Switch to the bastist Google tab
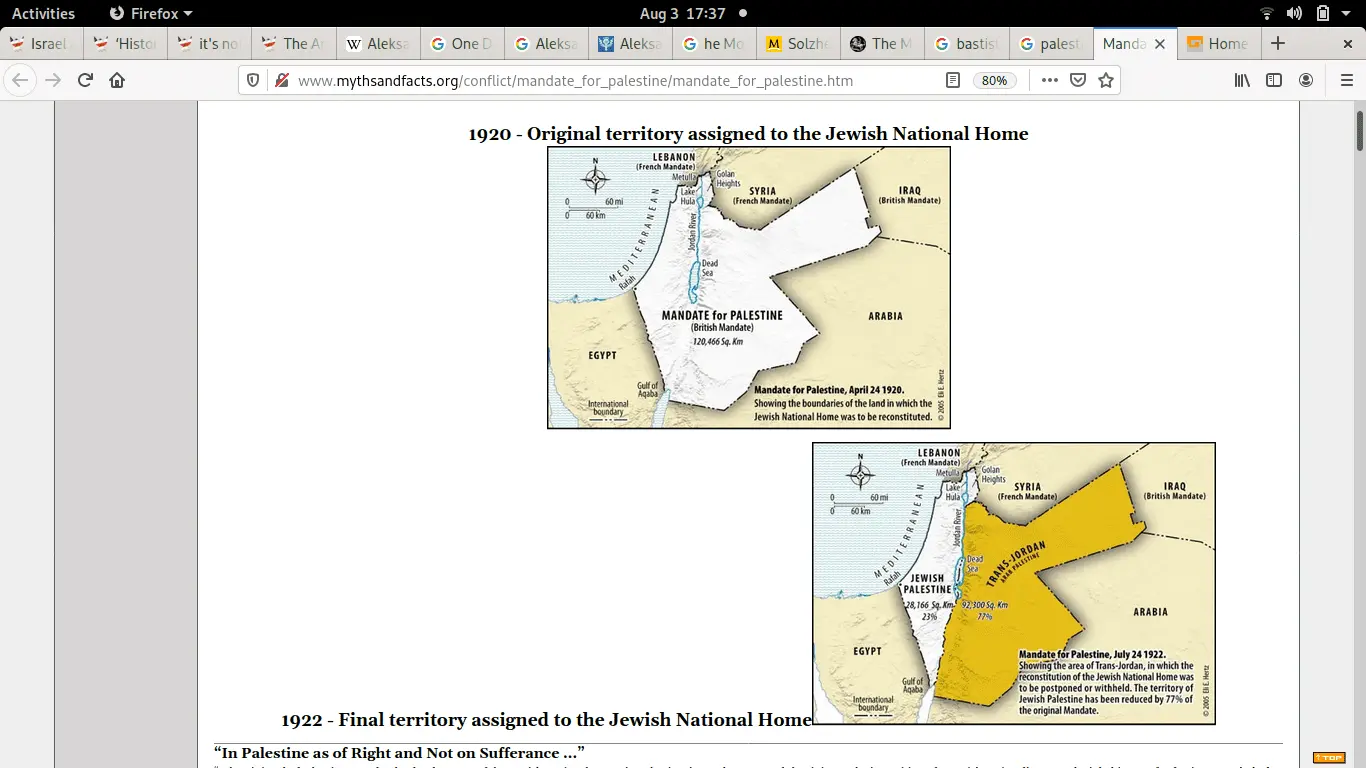This screenshot has width=1366, height=768. 965,44
